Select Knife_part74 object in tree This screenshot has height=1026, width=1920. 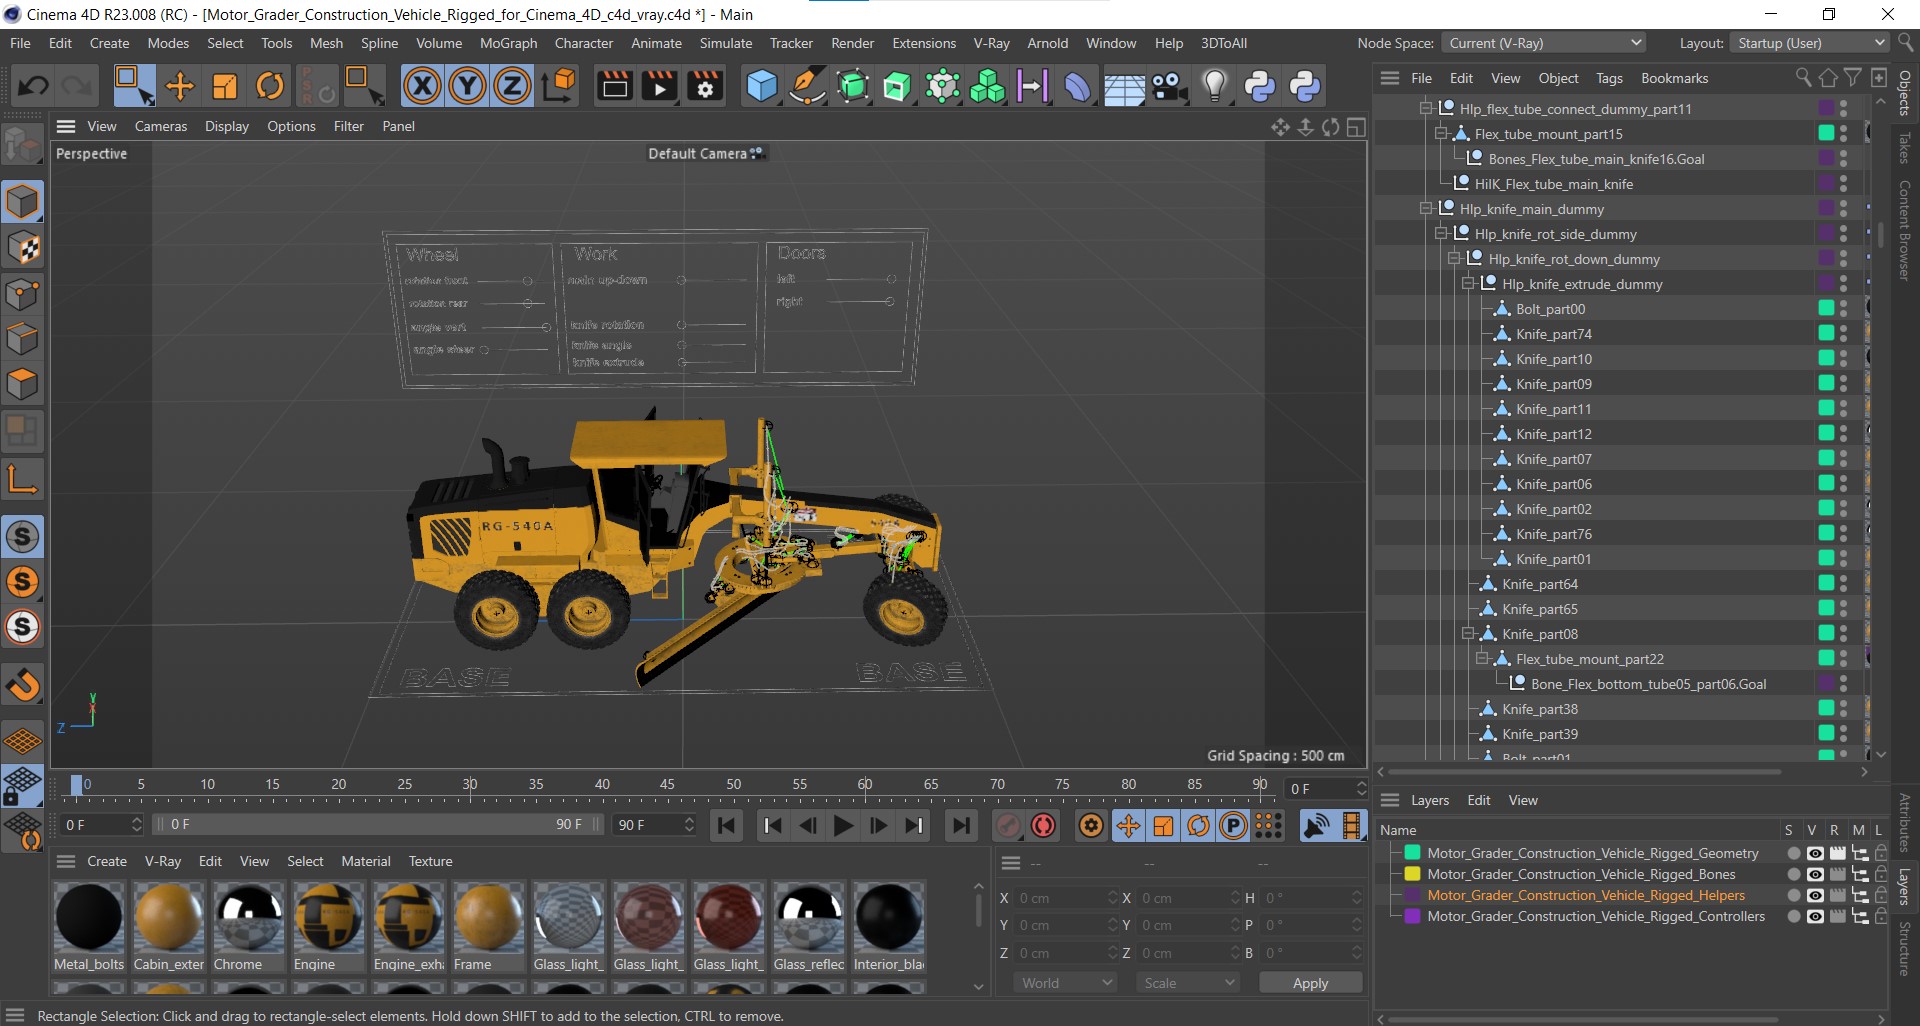tap(1553, 334)
